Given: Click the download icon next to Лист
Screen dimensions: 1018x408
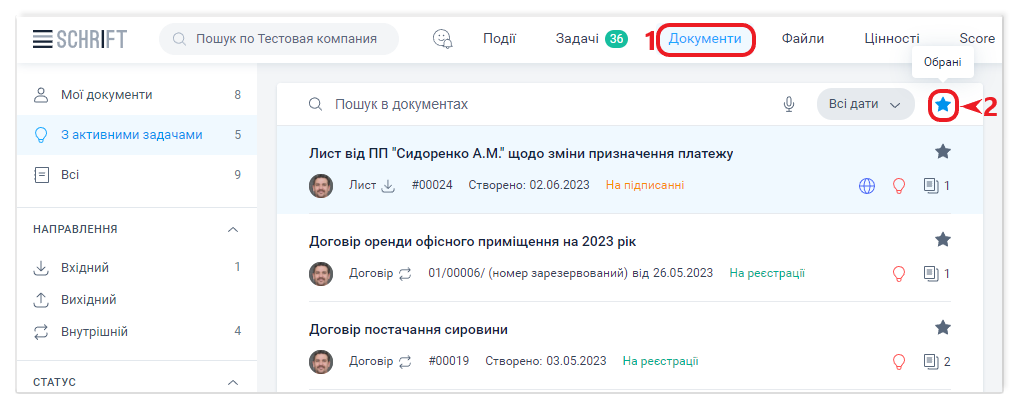Looking at the screenshot, I should [x=389, y=185].
